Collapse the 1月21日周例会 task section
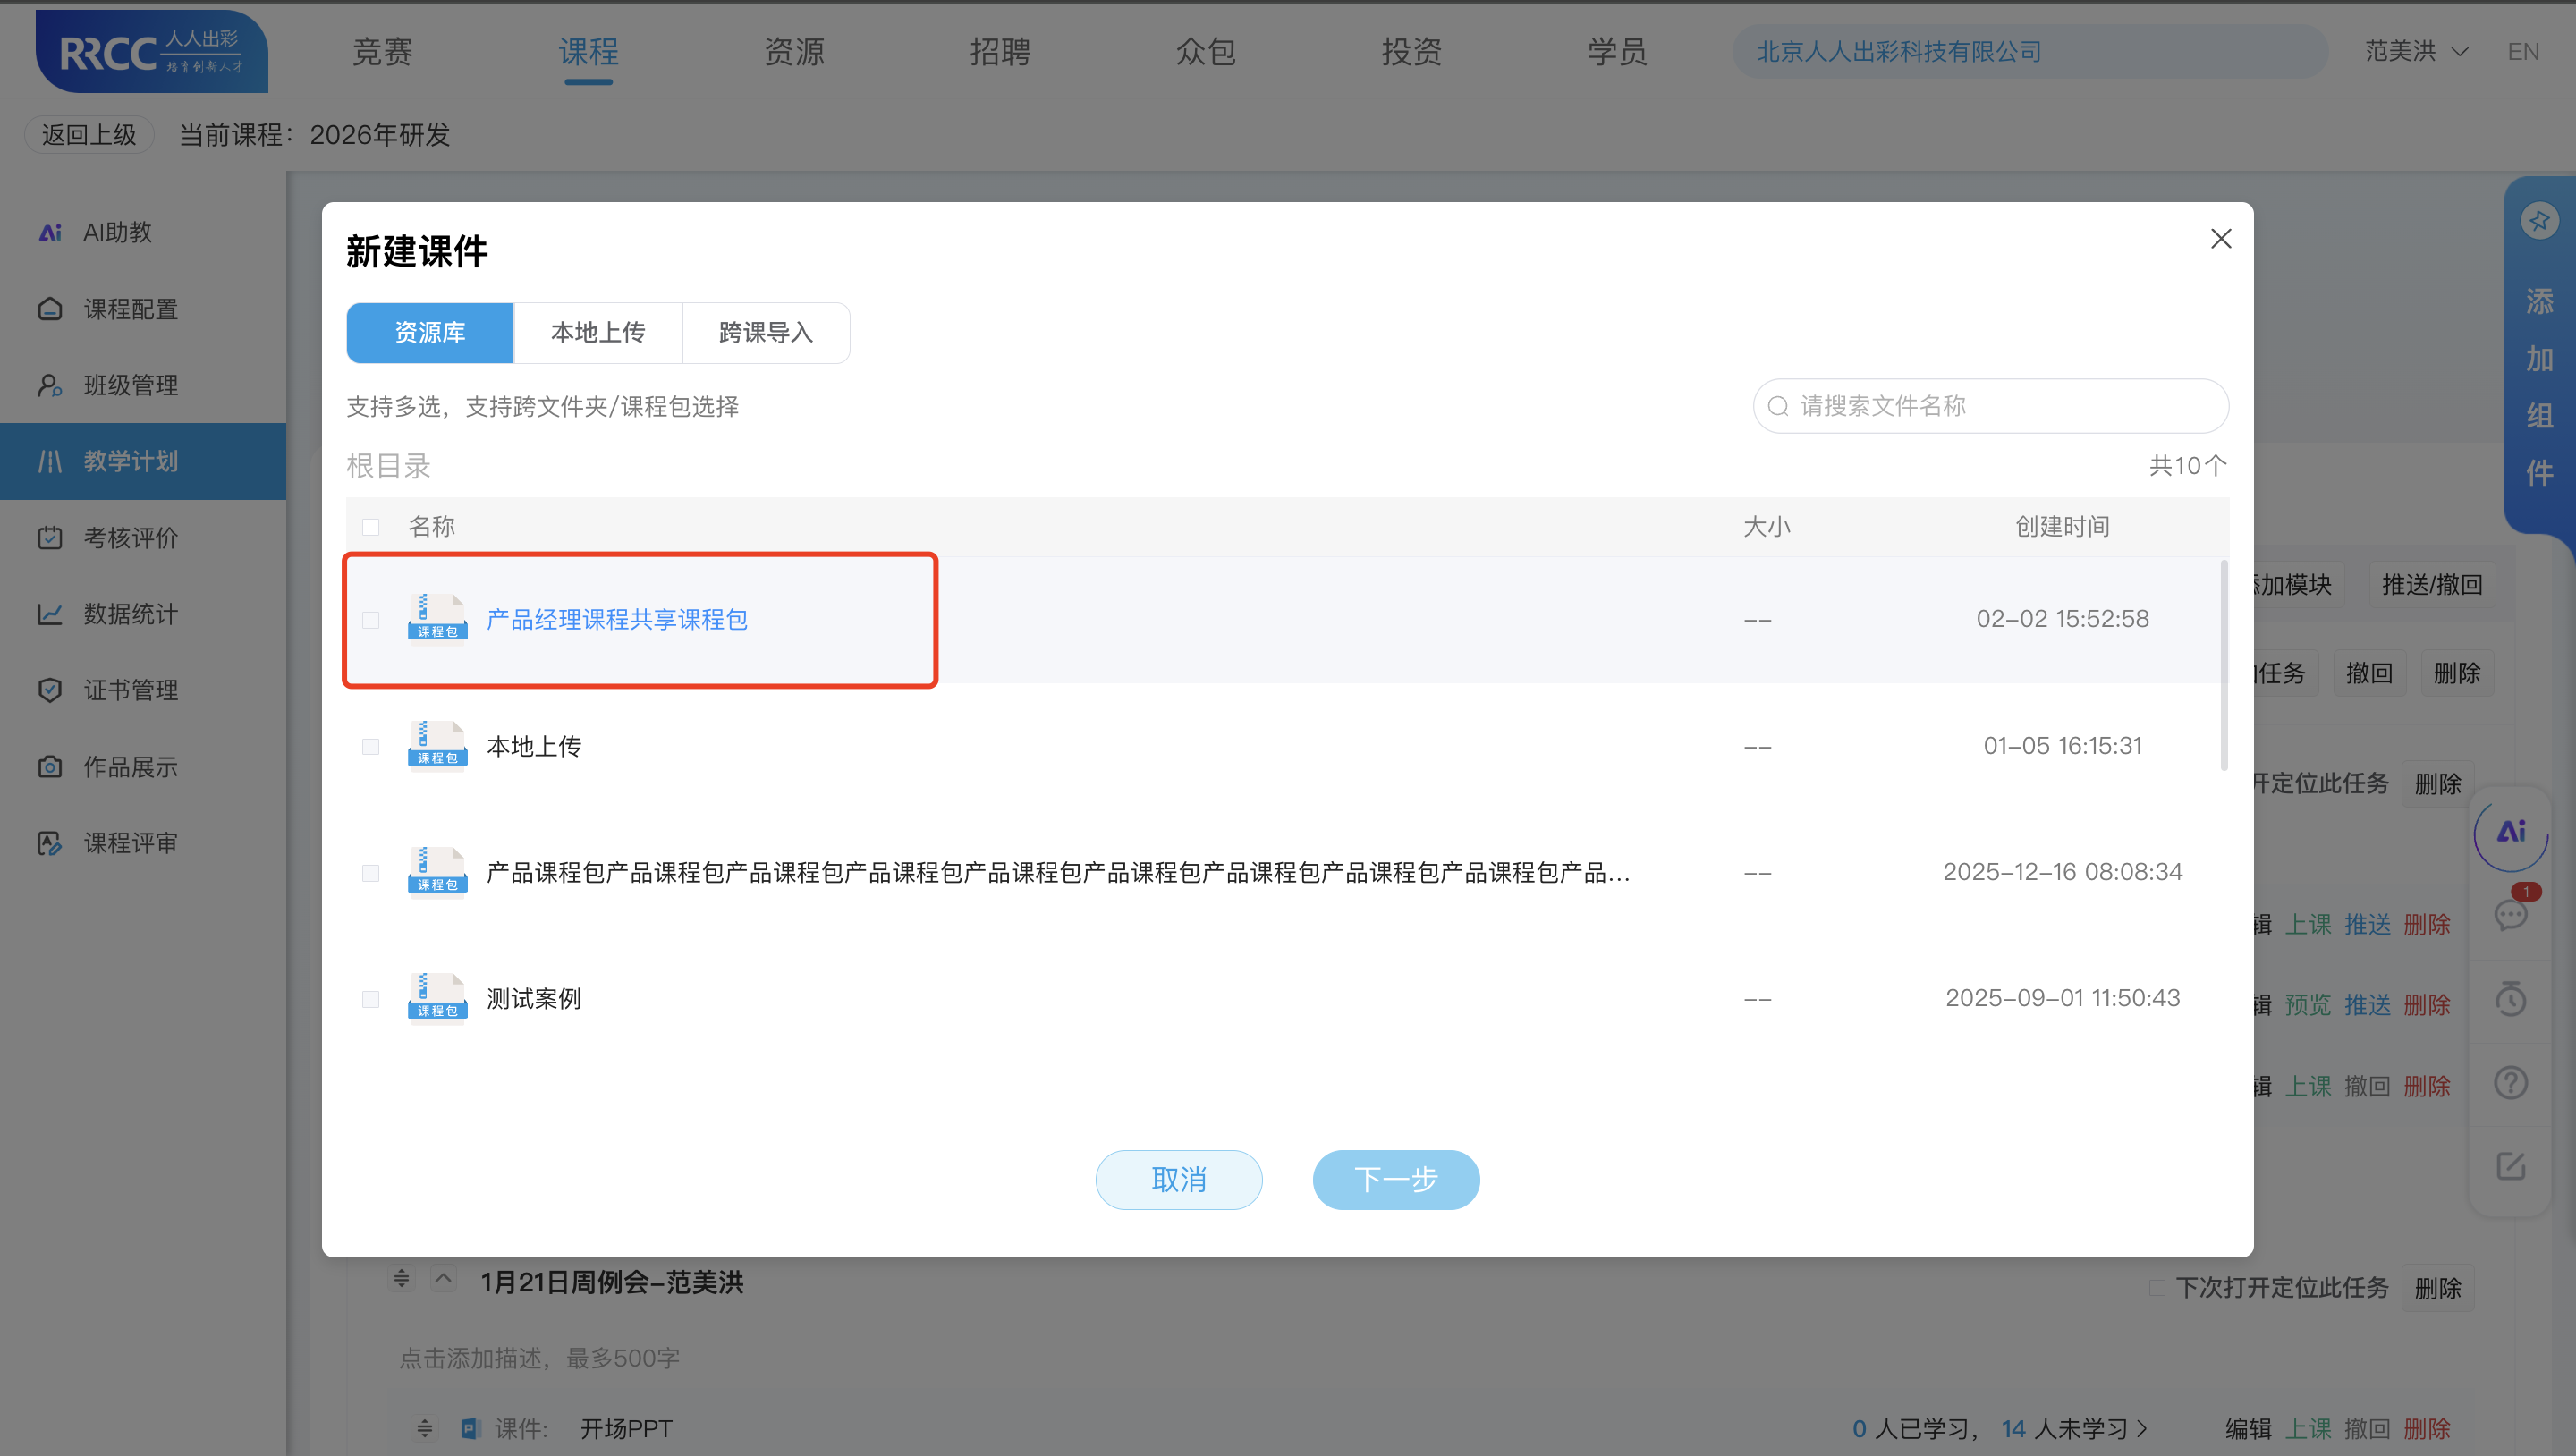The height and width of the screenshot is (1456, 2576). click(x=443, y=1278)
